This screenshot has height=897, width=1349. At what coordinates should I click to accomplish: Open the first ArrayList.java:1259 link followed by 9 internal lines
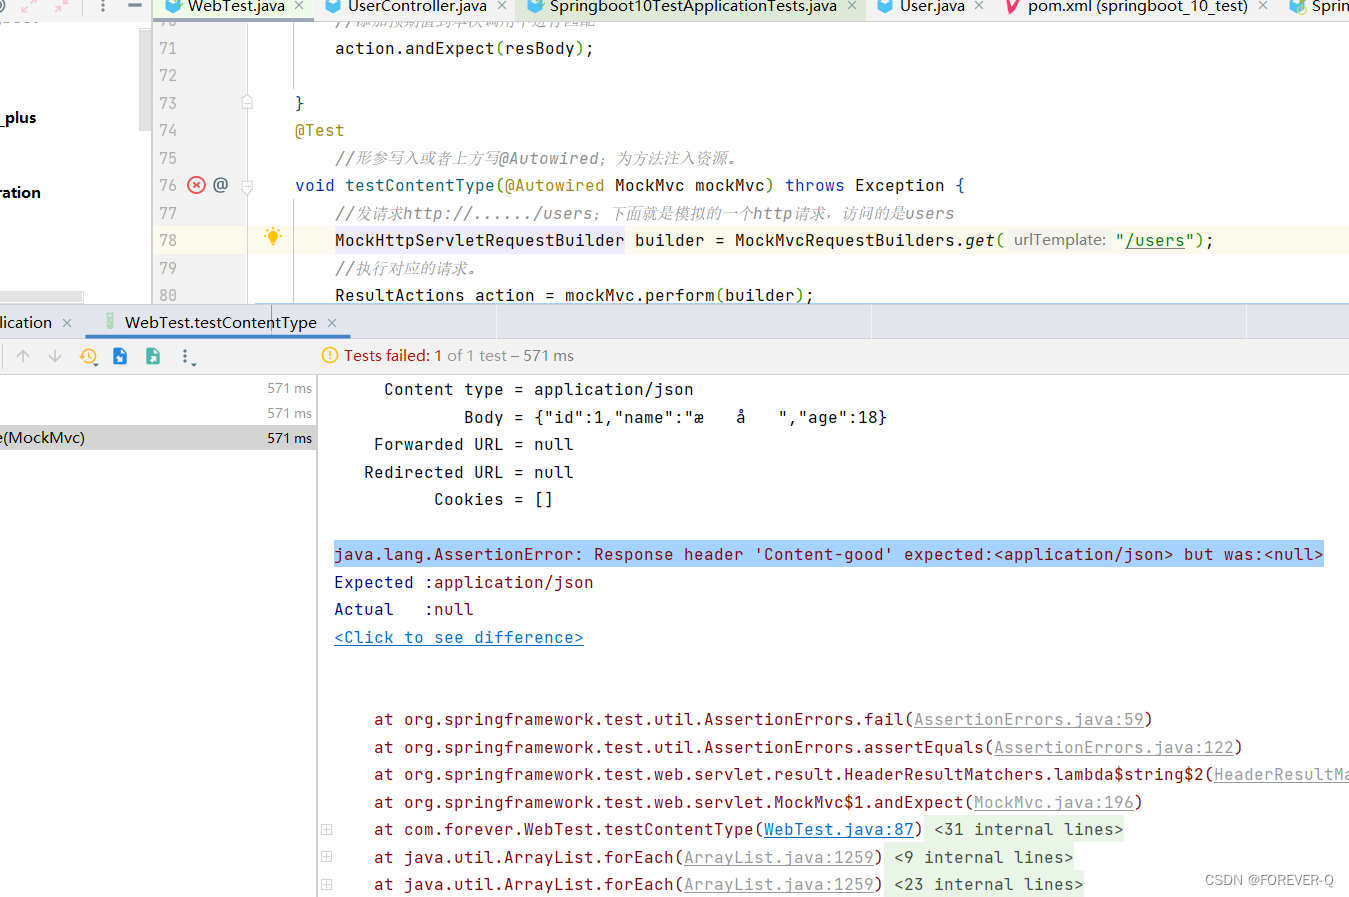click(x=778, y=858)
